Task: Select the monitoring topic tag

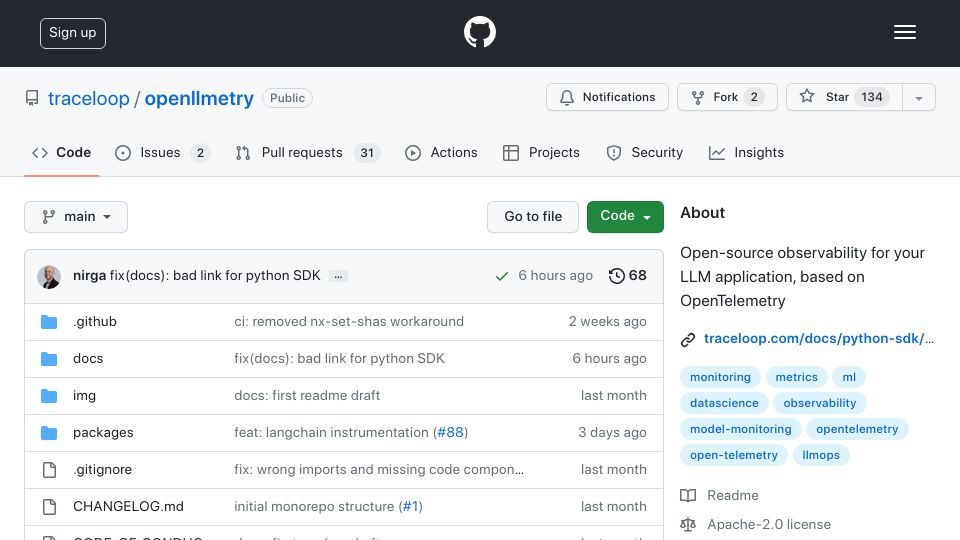Action: [x=720, y=377]
